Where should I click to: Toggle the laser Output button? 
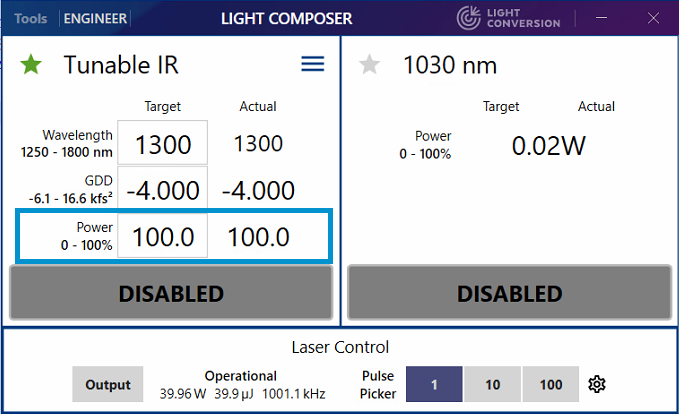[x=108, y=384]
